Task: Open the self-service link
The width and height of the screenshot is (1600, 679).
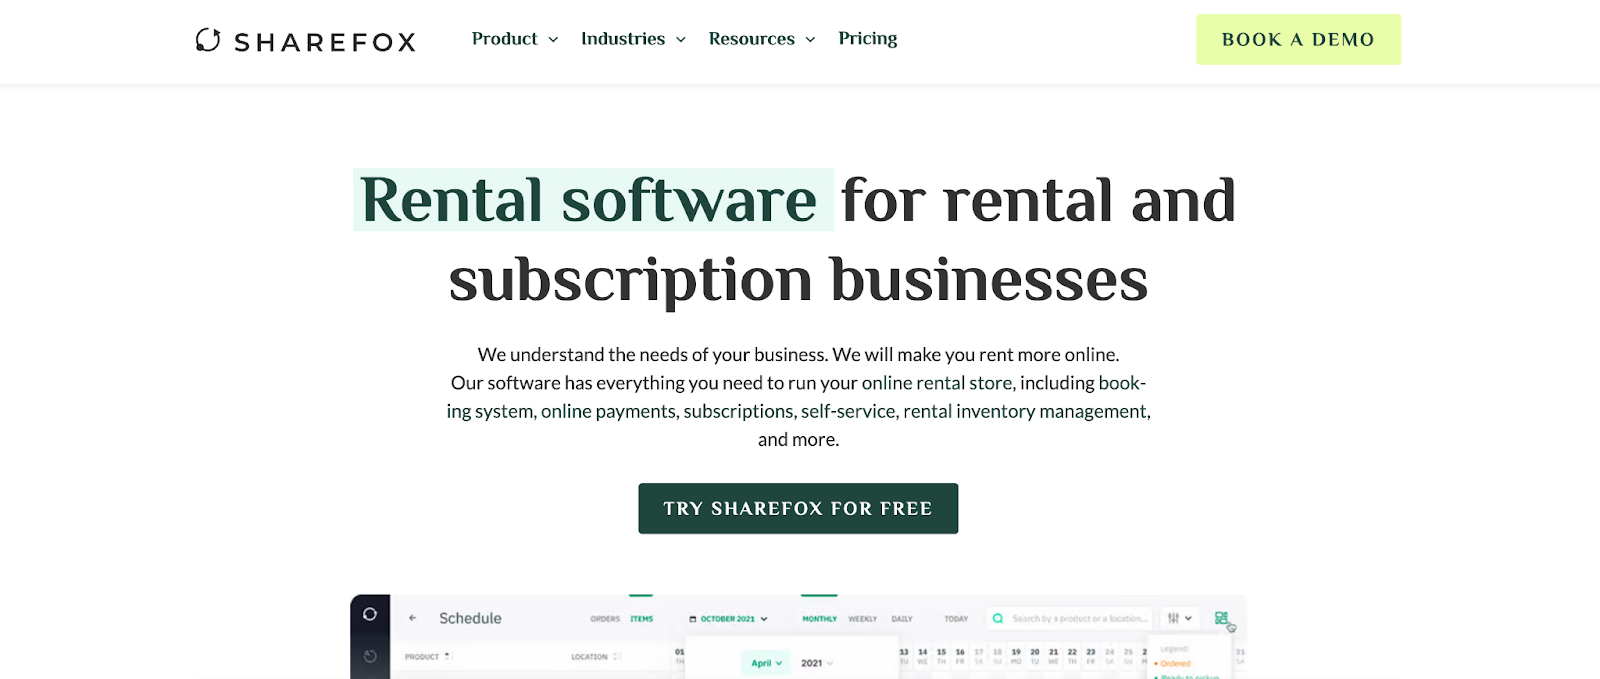Action: point(848,411)
